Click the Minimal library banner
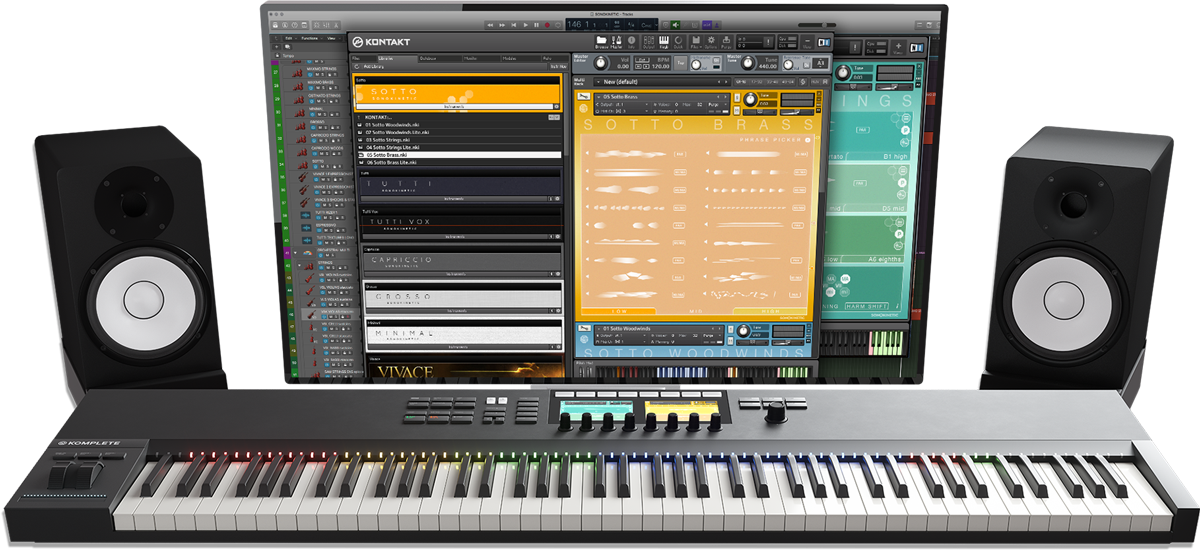 click(x=464, y=336)
